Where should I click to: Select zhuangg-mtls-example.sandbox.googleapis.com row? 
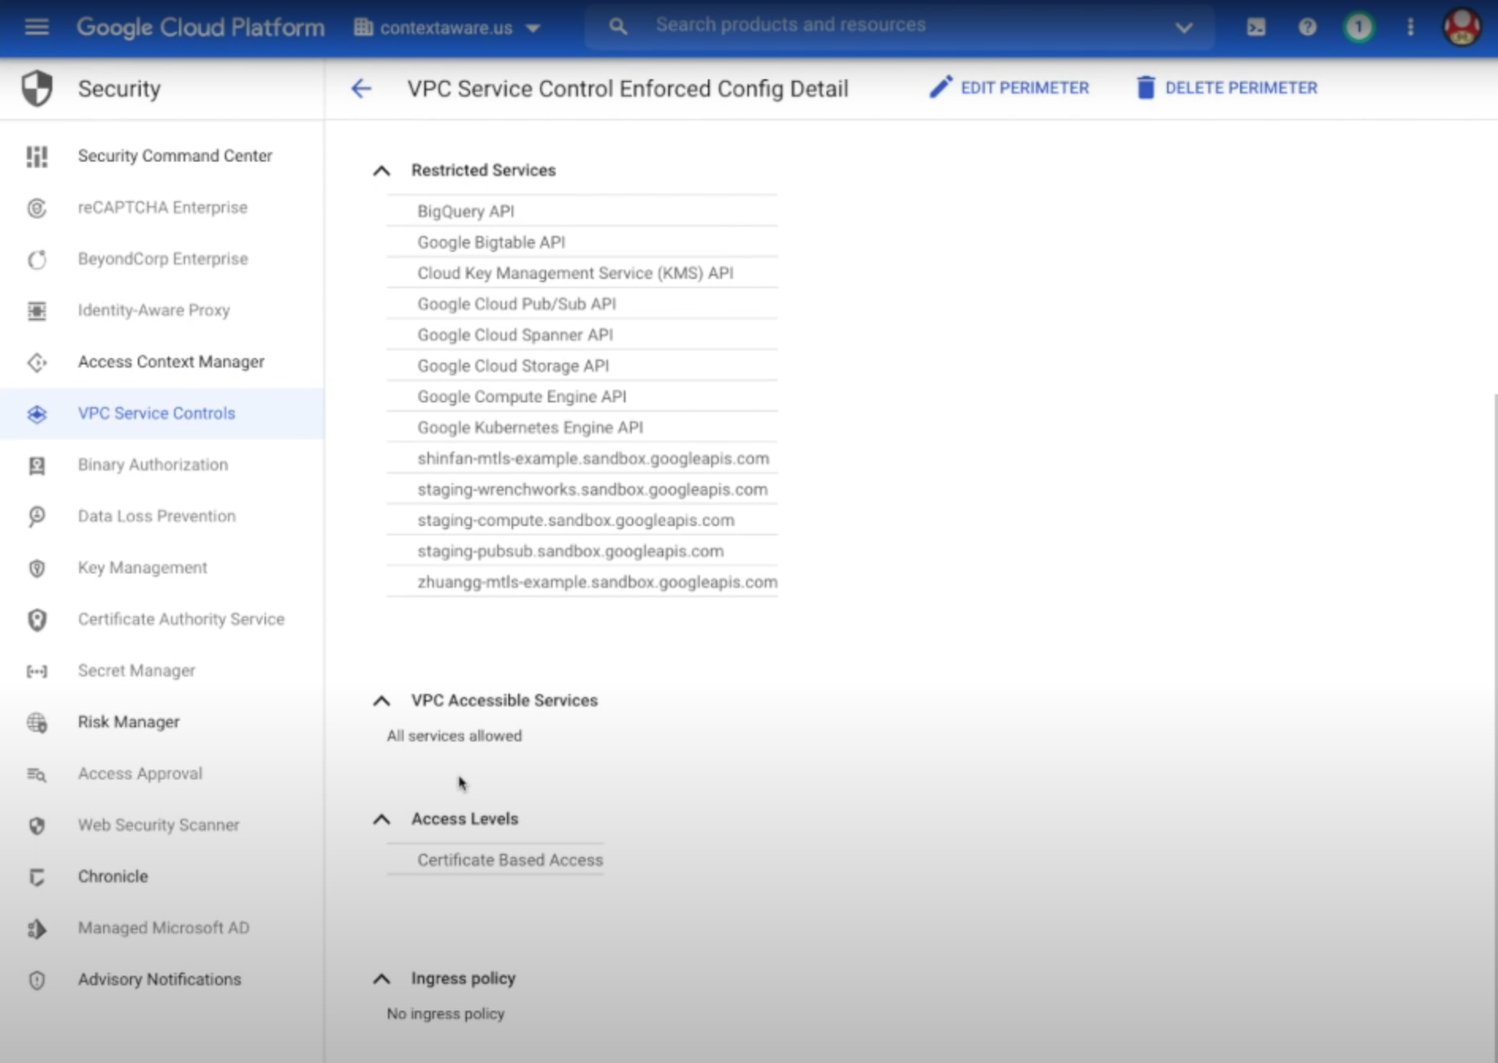(582, 583)
